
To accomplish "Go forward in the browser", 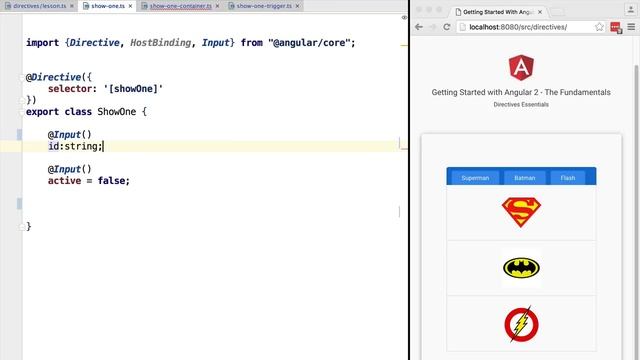I will tap(433, 27).
